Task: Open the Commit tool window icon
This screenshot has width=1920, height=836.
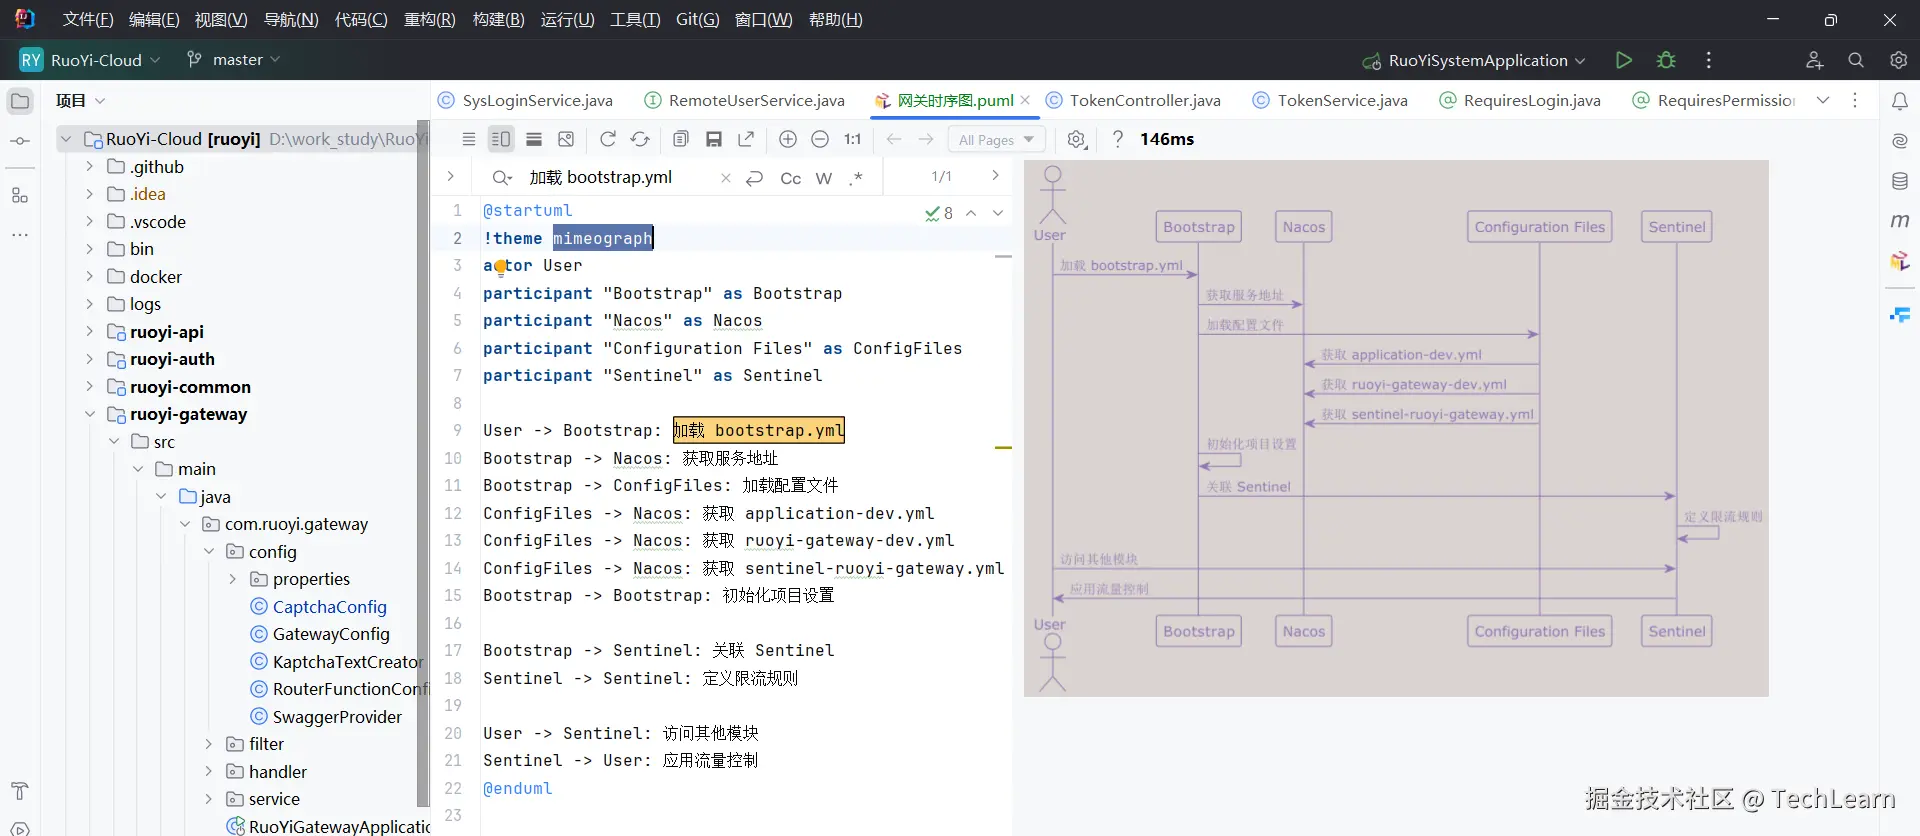Action: pyautogui.click(x=20, y=141)
